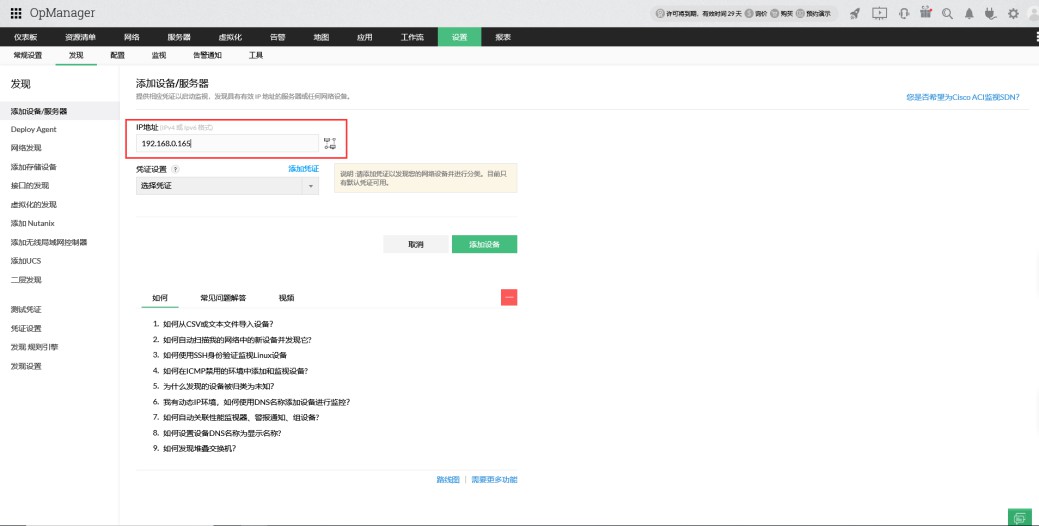Click the help icon next to 凭证设置
Viewport: 1039px width, 526px height.
176,170
